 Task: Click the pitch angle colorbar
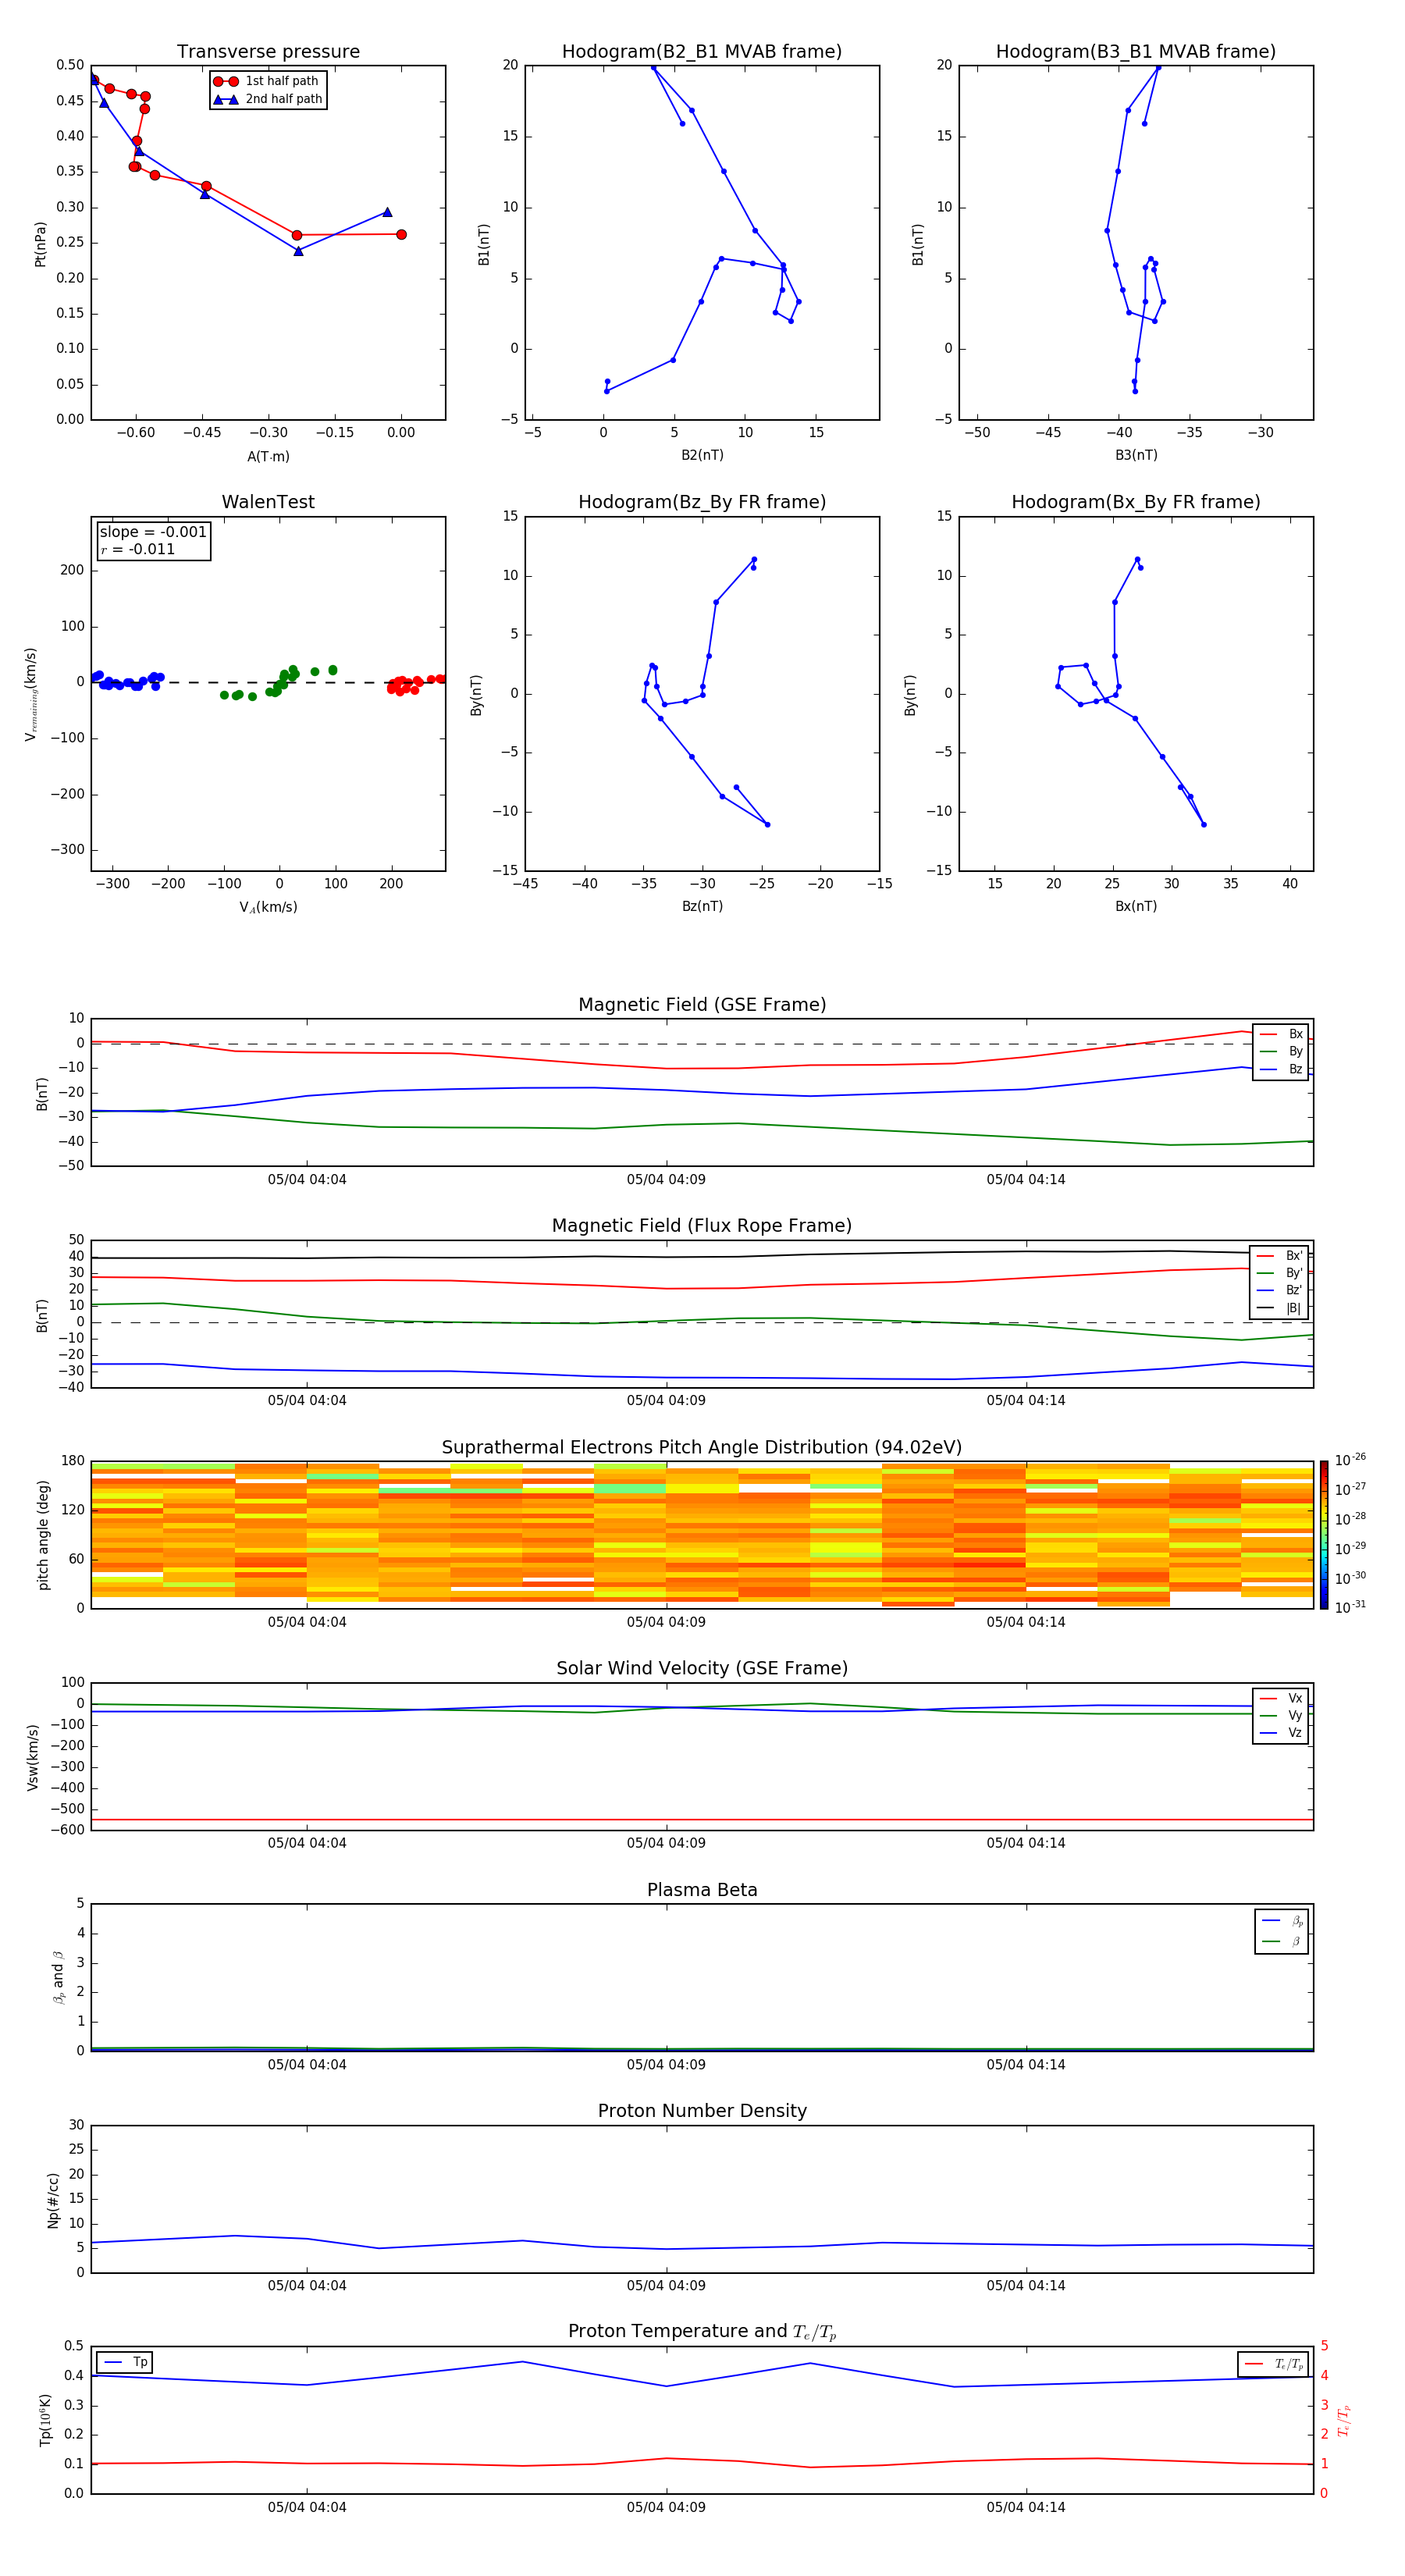(1324, 1534)
